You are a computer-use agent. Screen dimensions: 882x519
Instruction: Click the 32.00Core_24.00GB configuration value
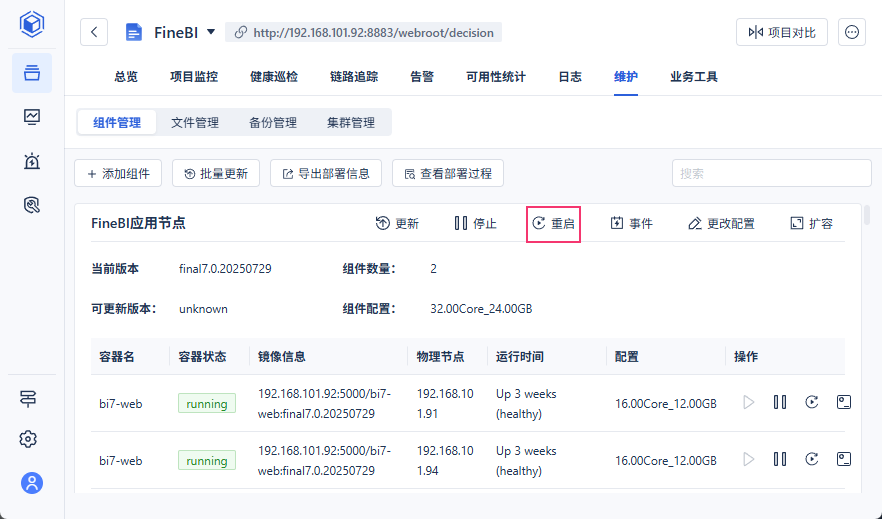(x=481, y=309)
